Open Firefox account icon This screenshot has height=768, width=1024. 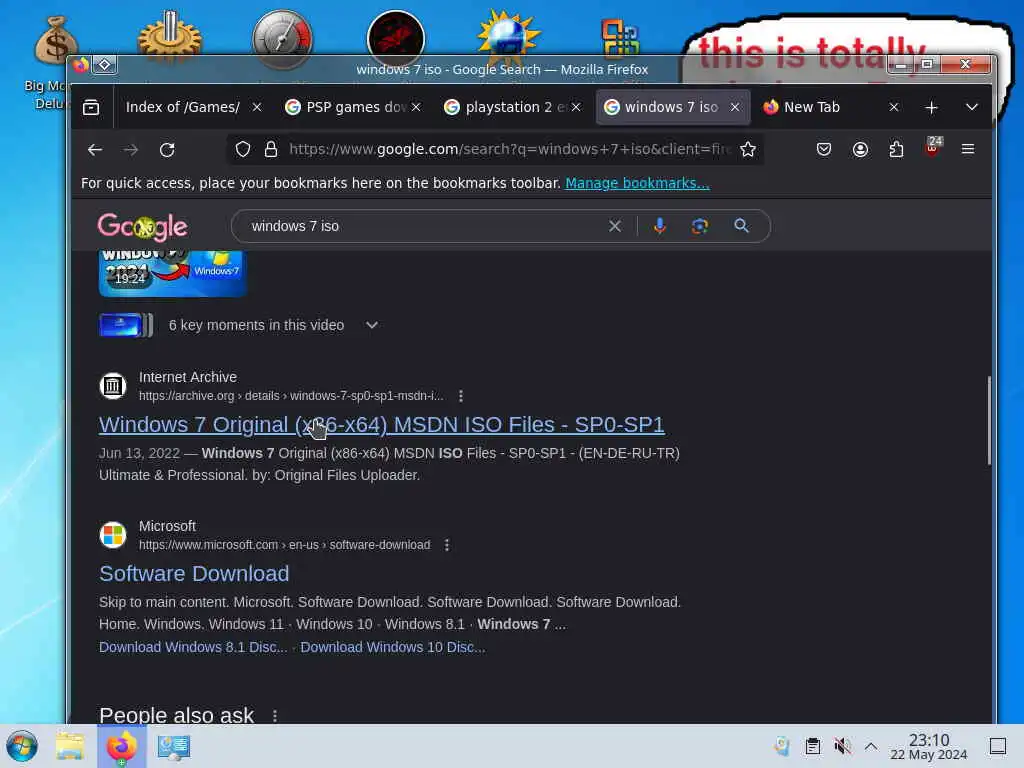tap(860, 150)
